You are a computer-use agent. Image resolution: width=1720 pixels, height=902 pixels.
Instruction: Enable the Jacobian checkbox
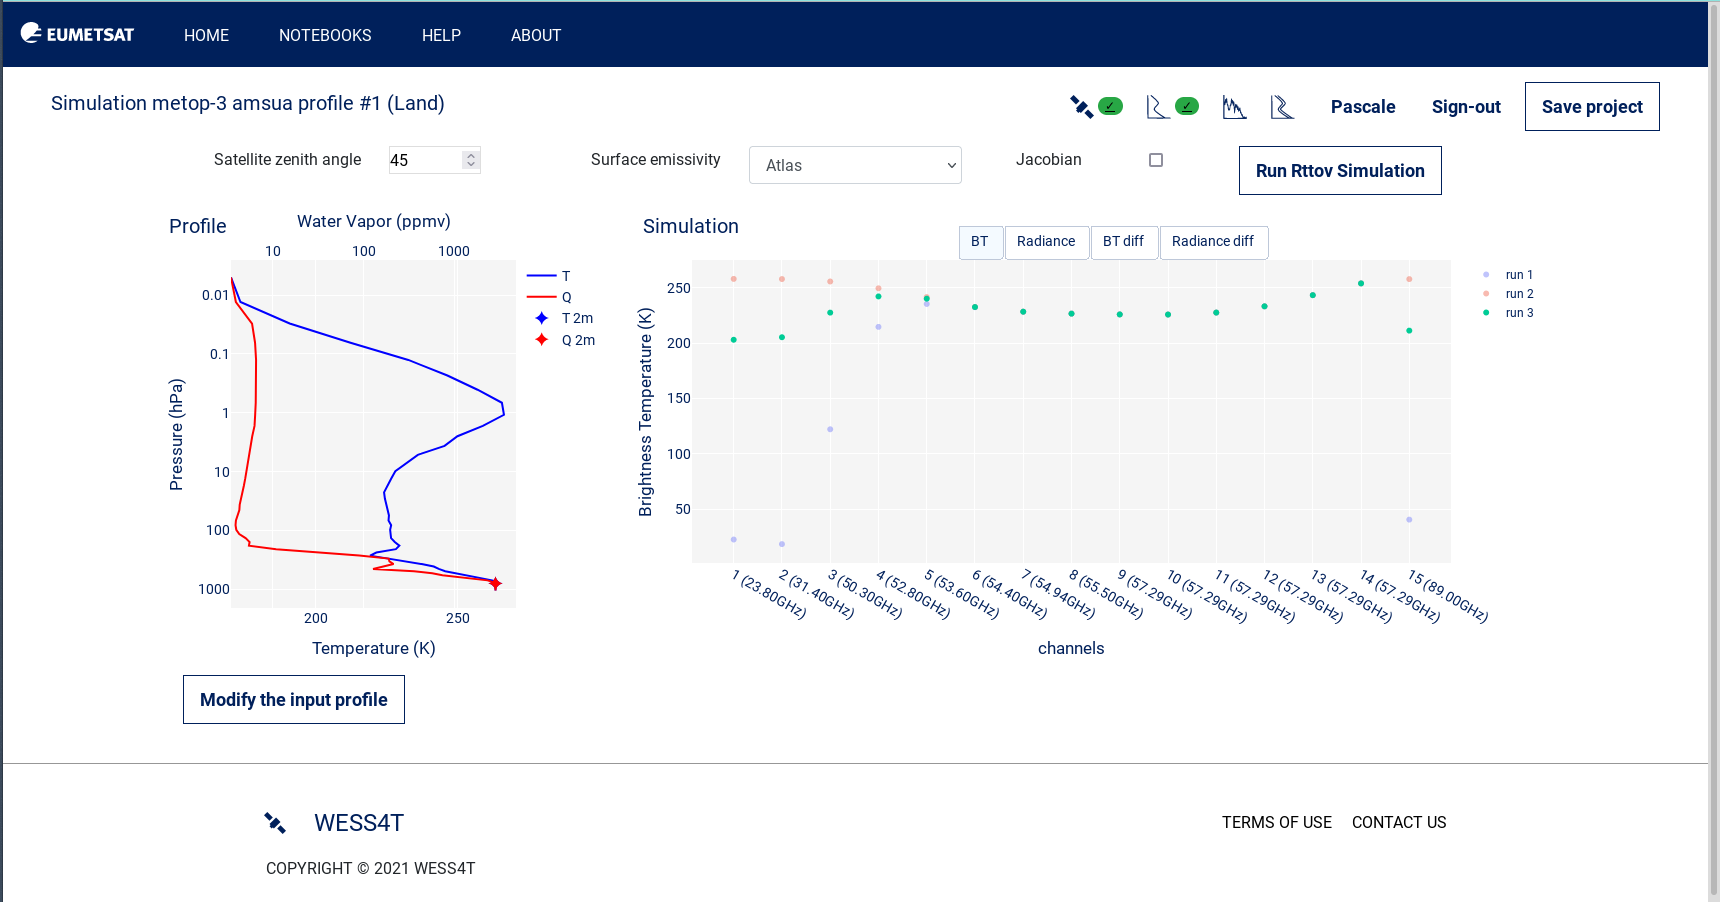pyautogui.click(x=1156, y=159)
